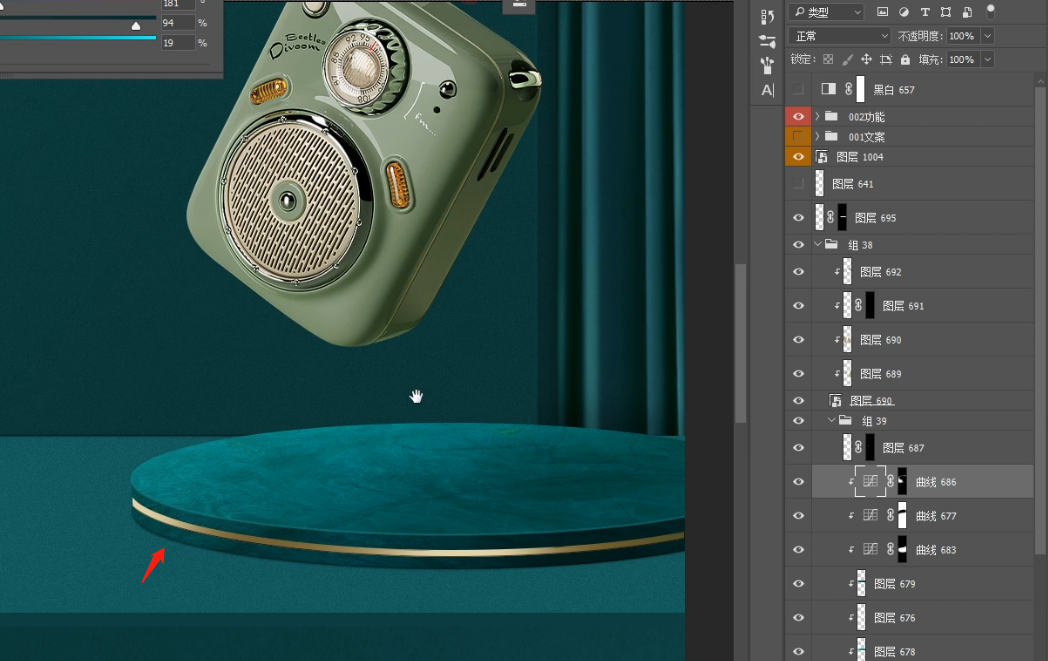Click the slider handle beside value 94
Viewport: 1048px width, 661px height.
(x=136, y=26)
